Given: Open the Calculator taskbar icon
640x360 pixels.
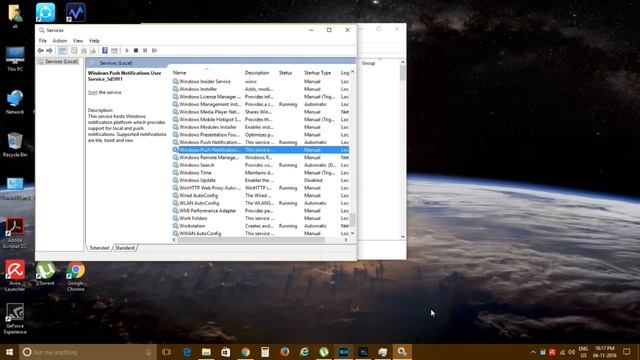Looking at the screenshot, I should (265, 352).
